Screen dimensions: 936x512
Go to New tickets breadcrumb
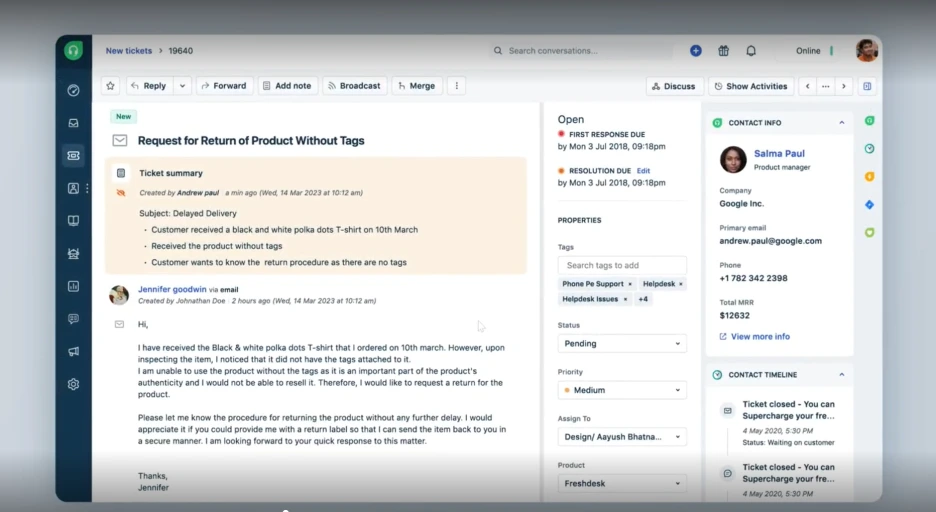pyautogui.click(x=129, y=51)
